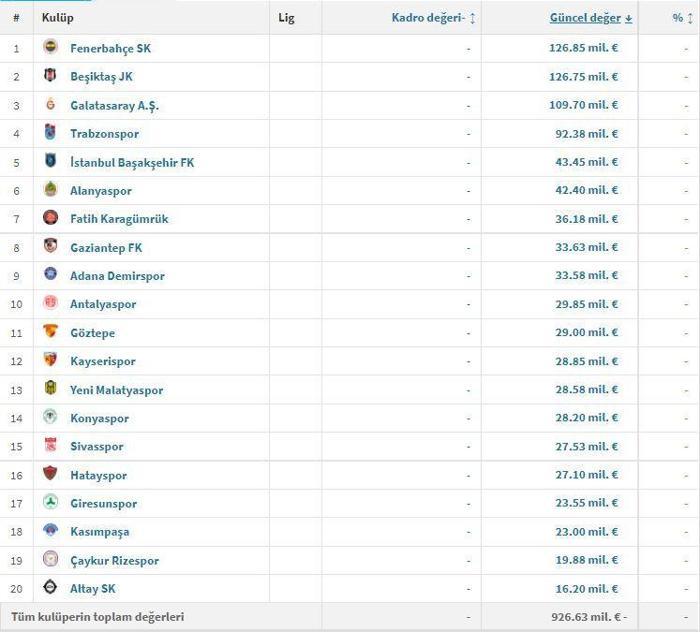Viewport: 700px width, 632px height.
Task: Click the Beşiktaş JK club crest
Action: 50,75
